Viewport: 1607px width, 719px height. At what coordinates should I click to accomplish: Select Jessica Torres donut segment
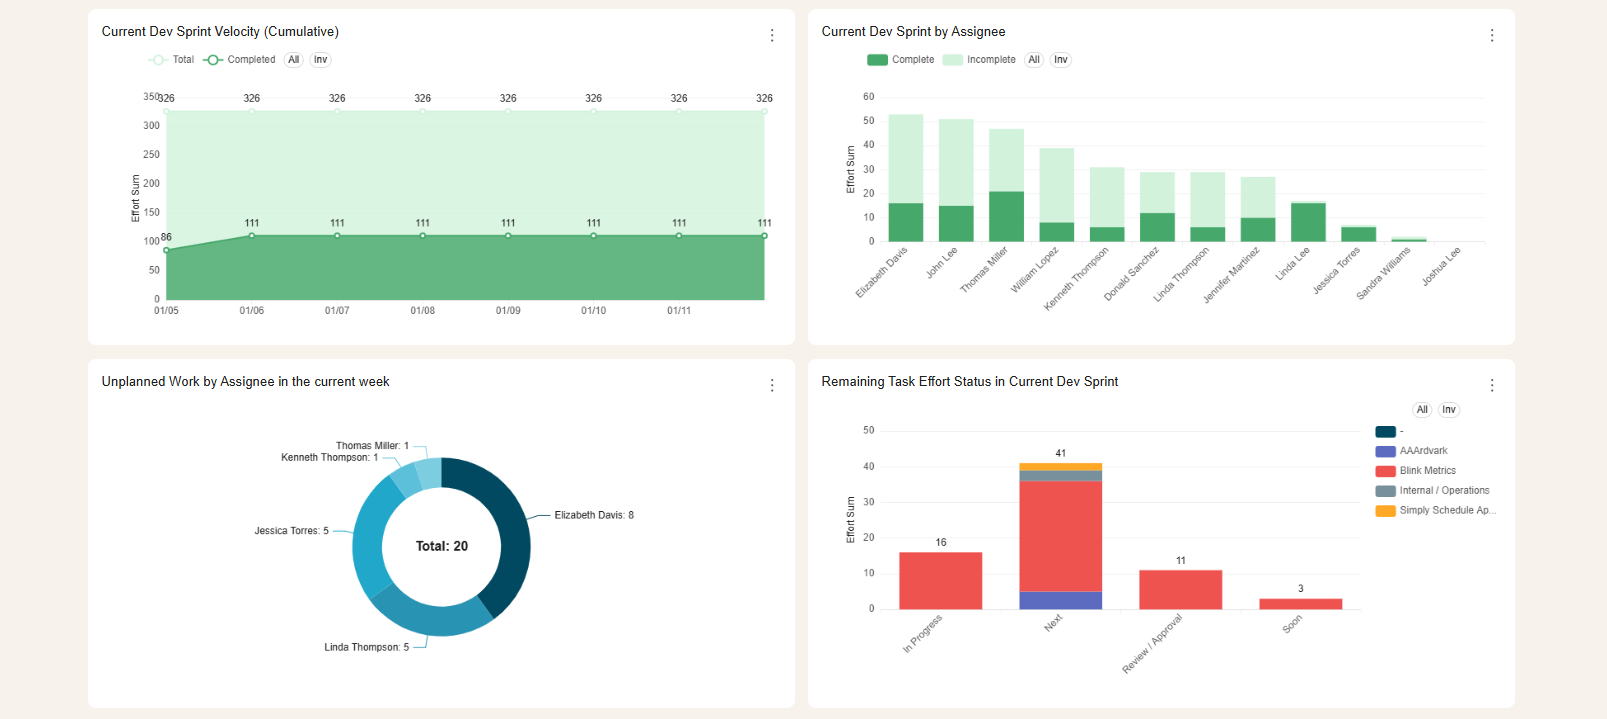pyautogui.click(x=367, y=537)
